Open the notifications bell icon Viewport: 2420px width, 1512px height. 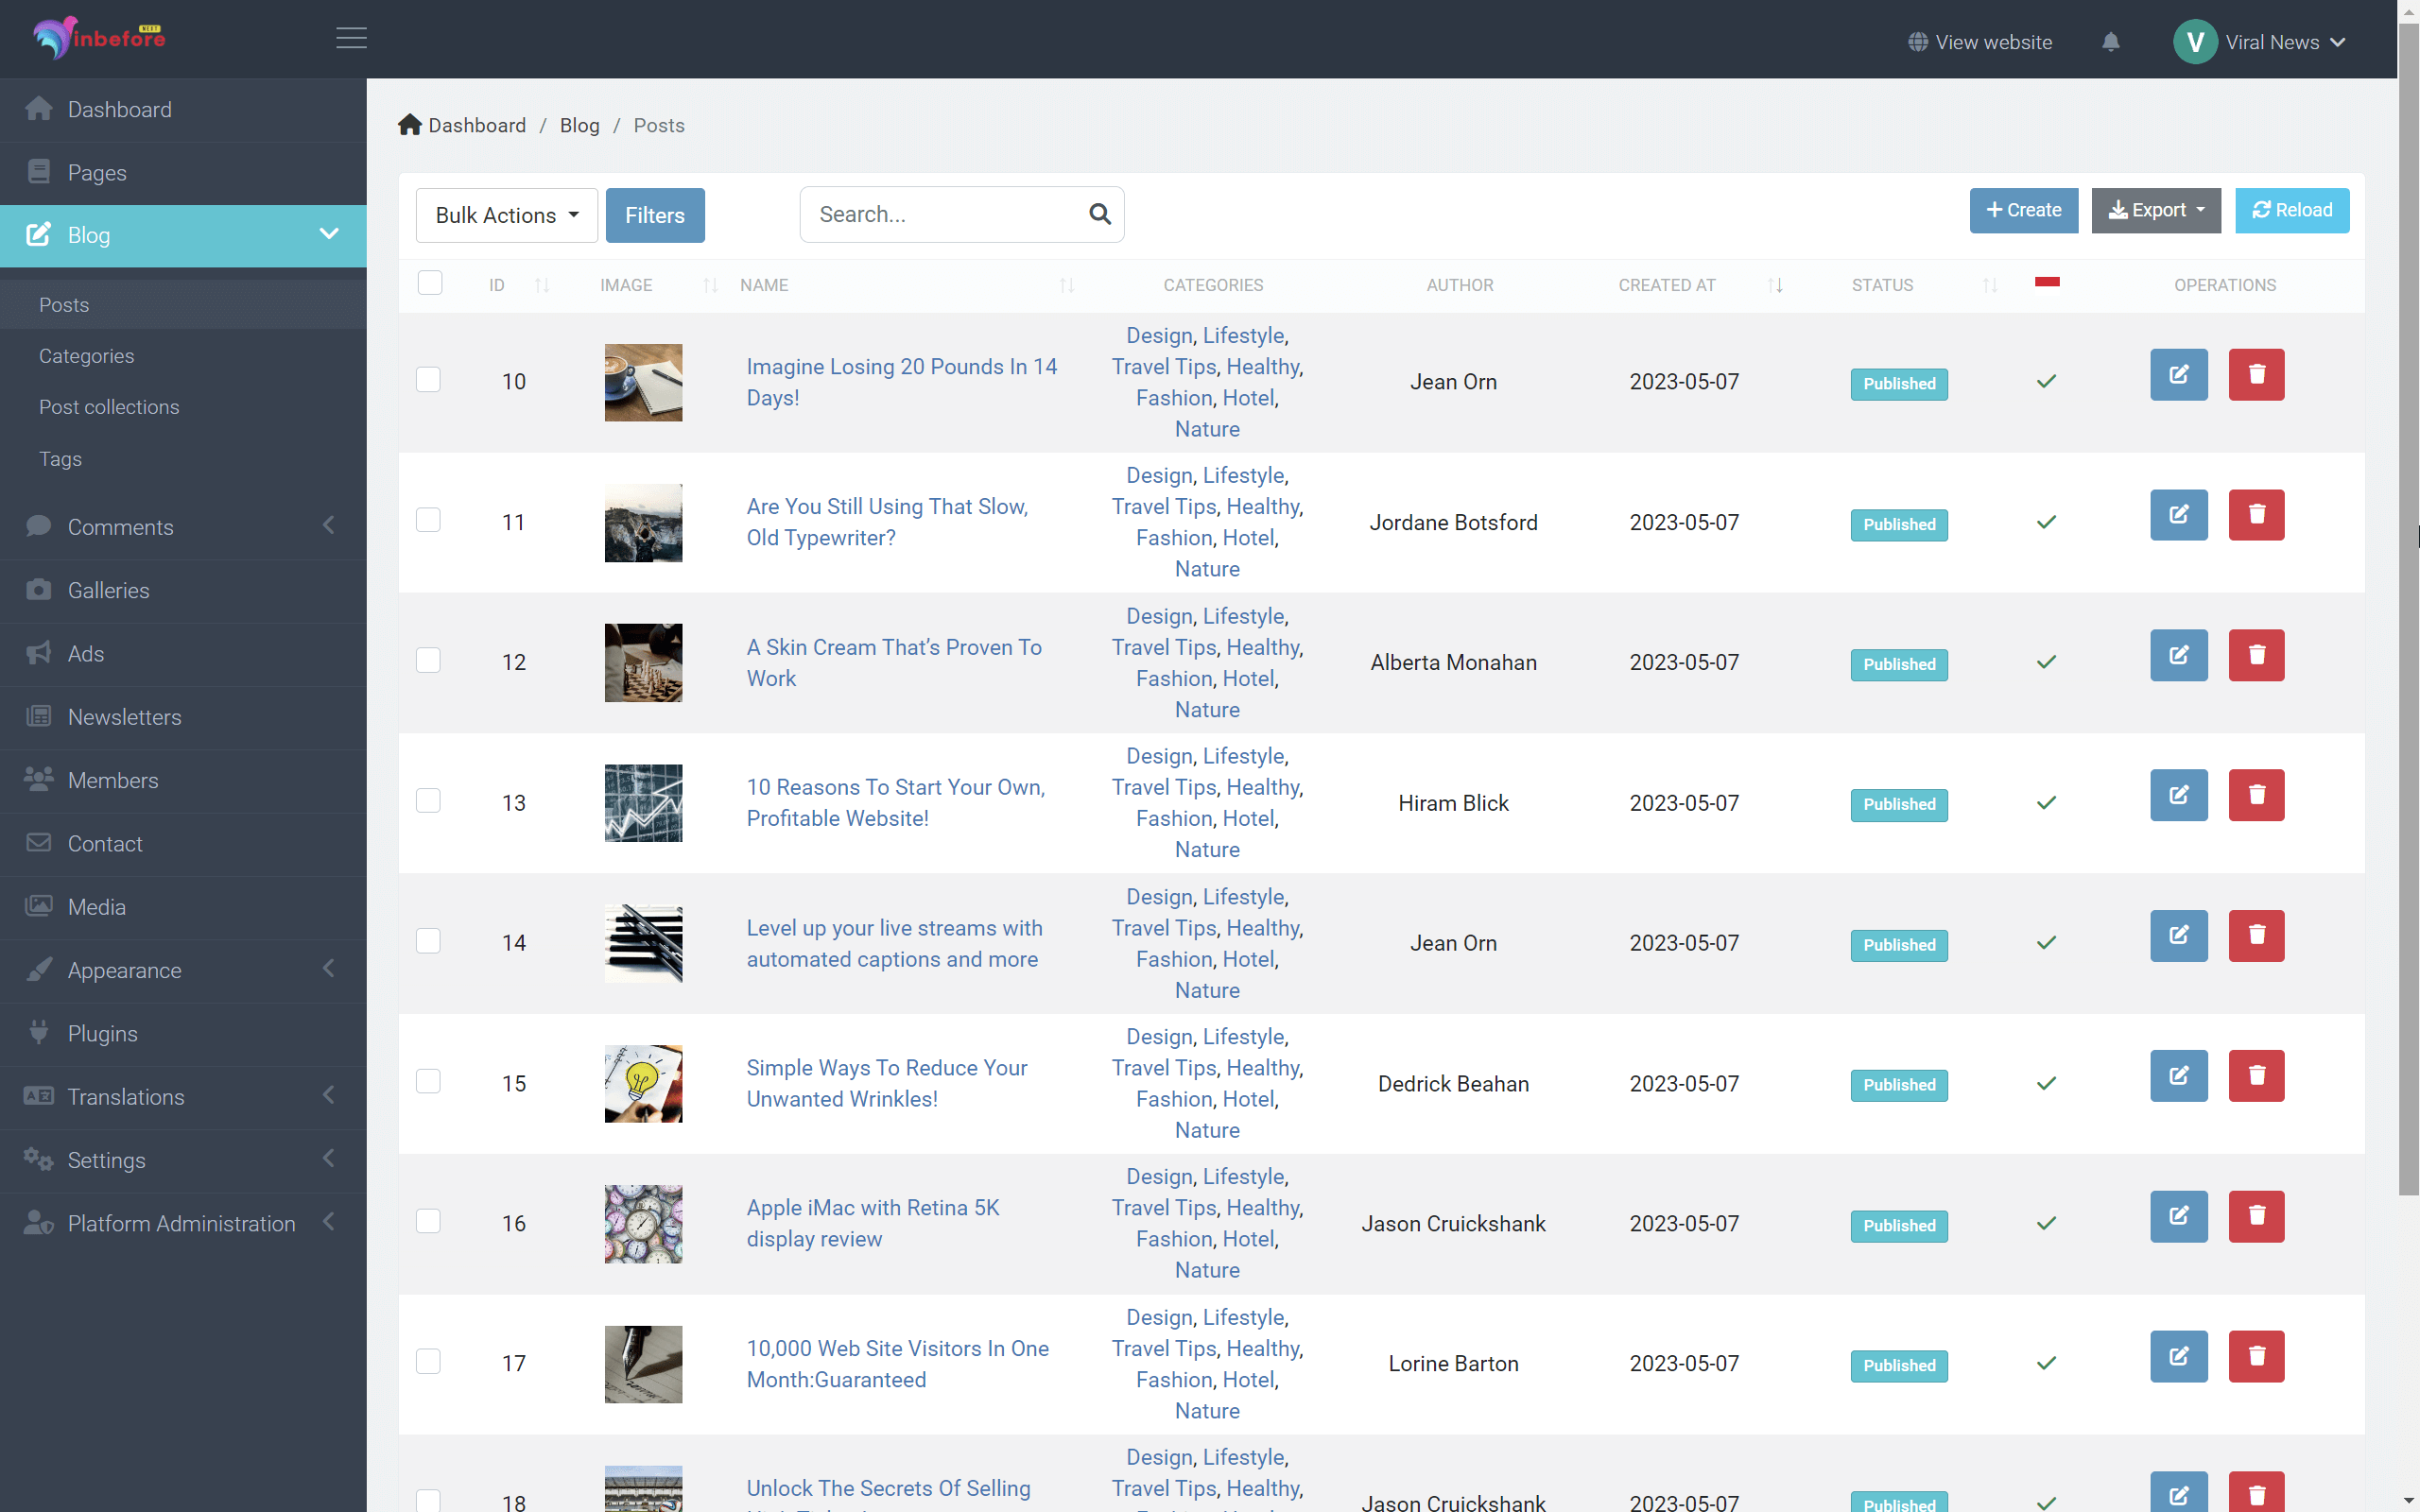point(2111,41)
